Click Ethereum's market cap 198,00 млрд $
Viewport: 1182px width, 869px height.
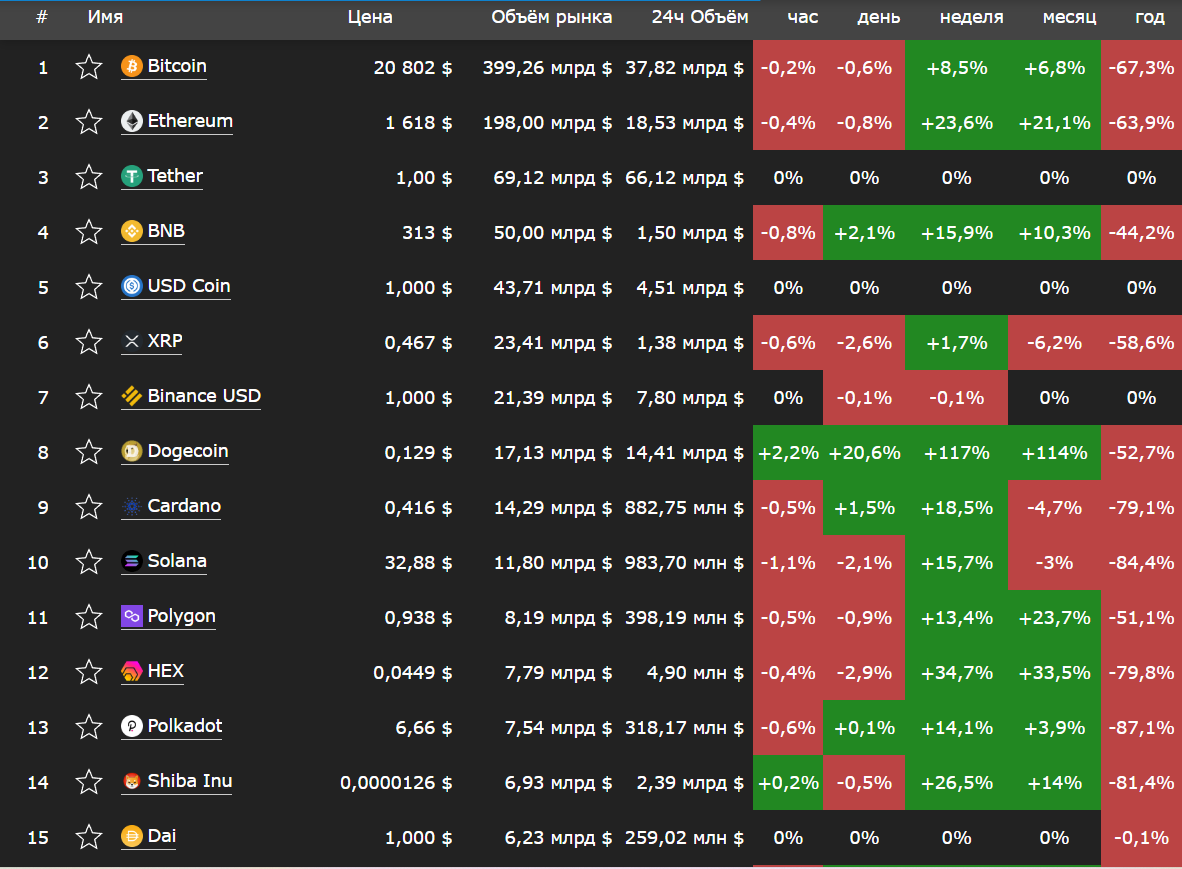point(547,123)
